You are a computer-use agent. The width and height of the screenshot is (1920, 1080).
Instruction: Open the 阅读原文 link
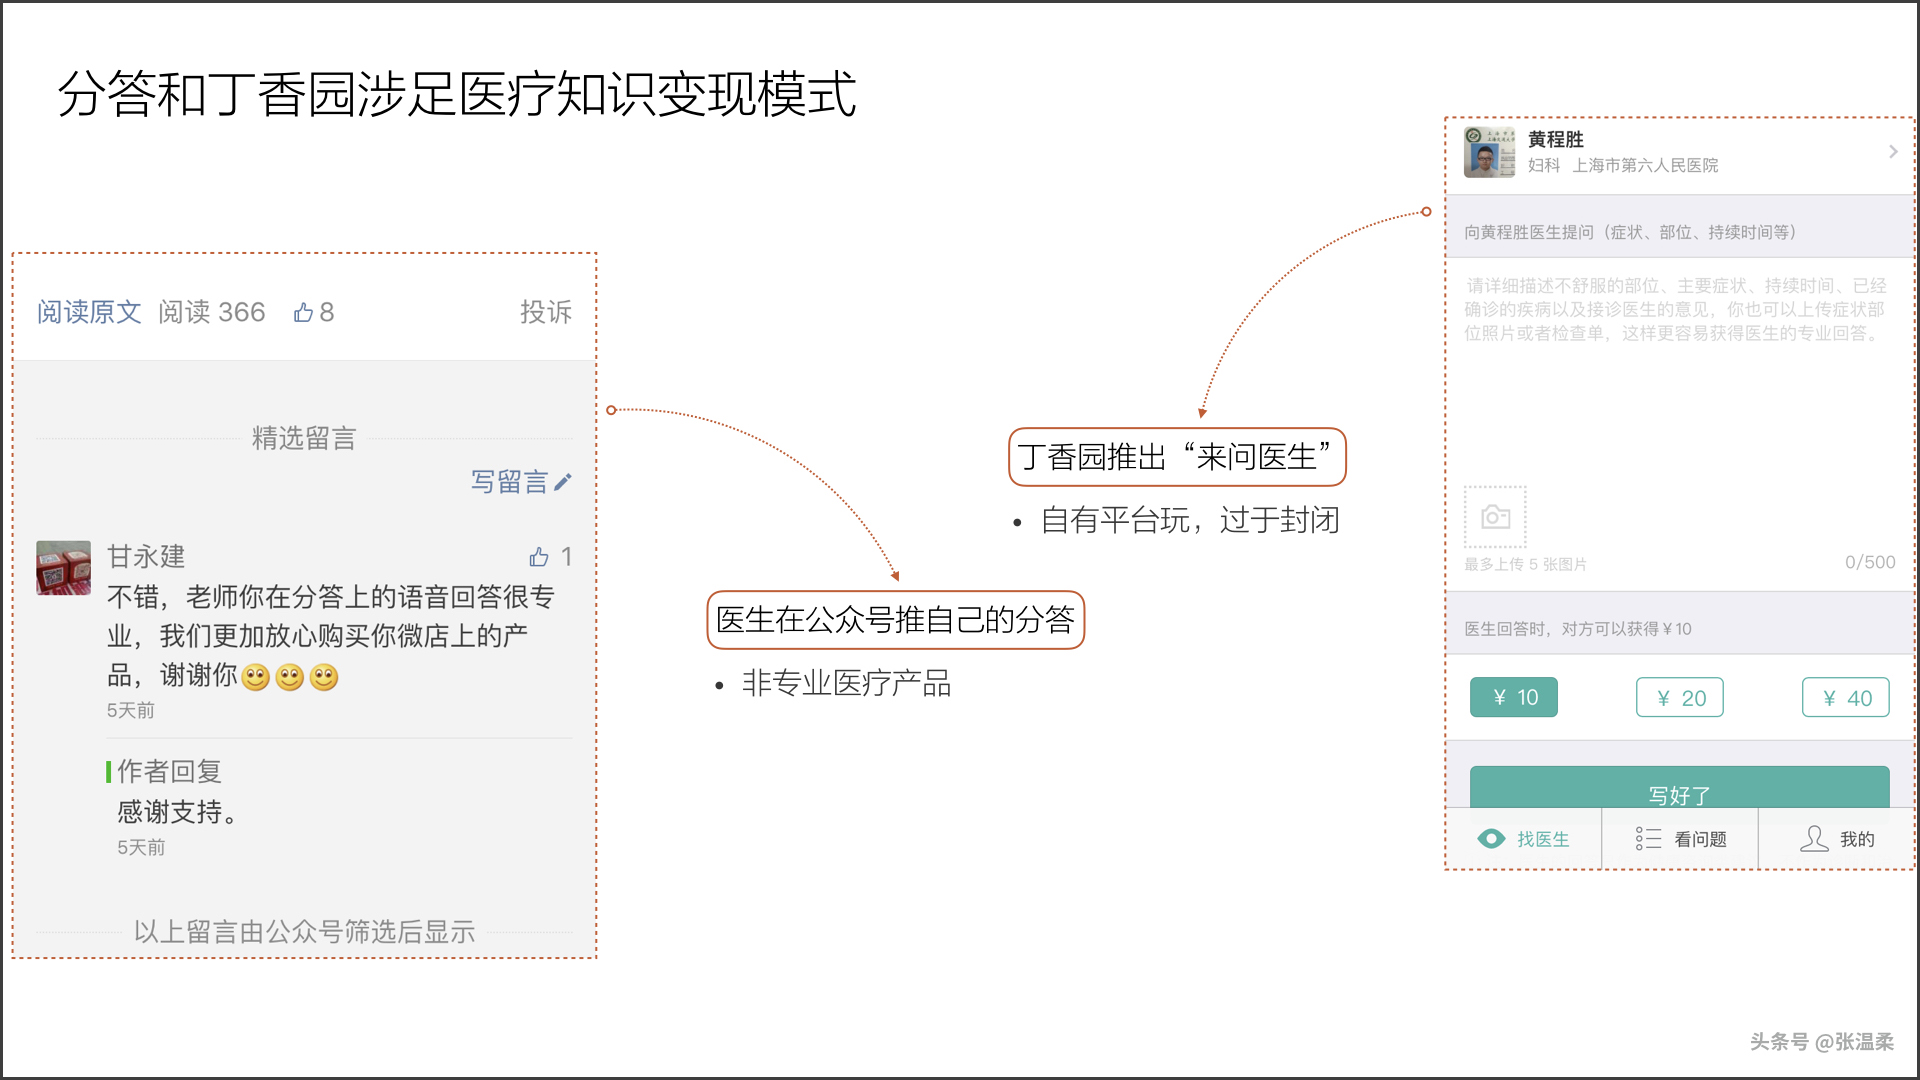click(88, 312)
